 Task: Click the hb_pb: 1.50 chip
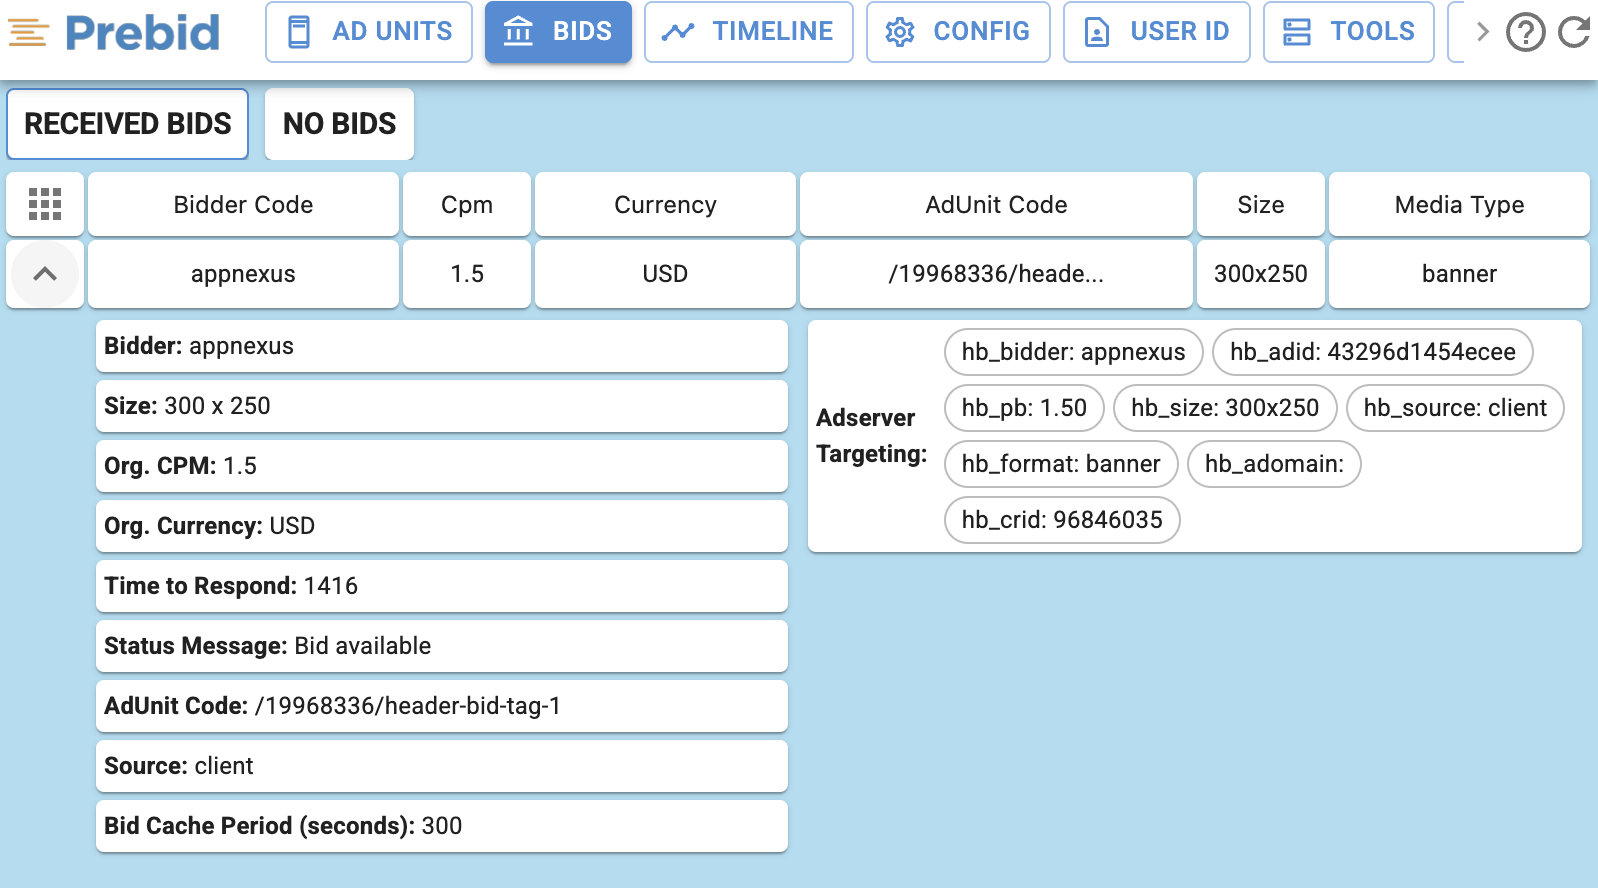(1024, 408)
